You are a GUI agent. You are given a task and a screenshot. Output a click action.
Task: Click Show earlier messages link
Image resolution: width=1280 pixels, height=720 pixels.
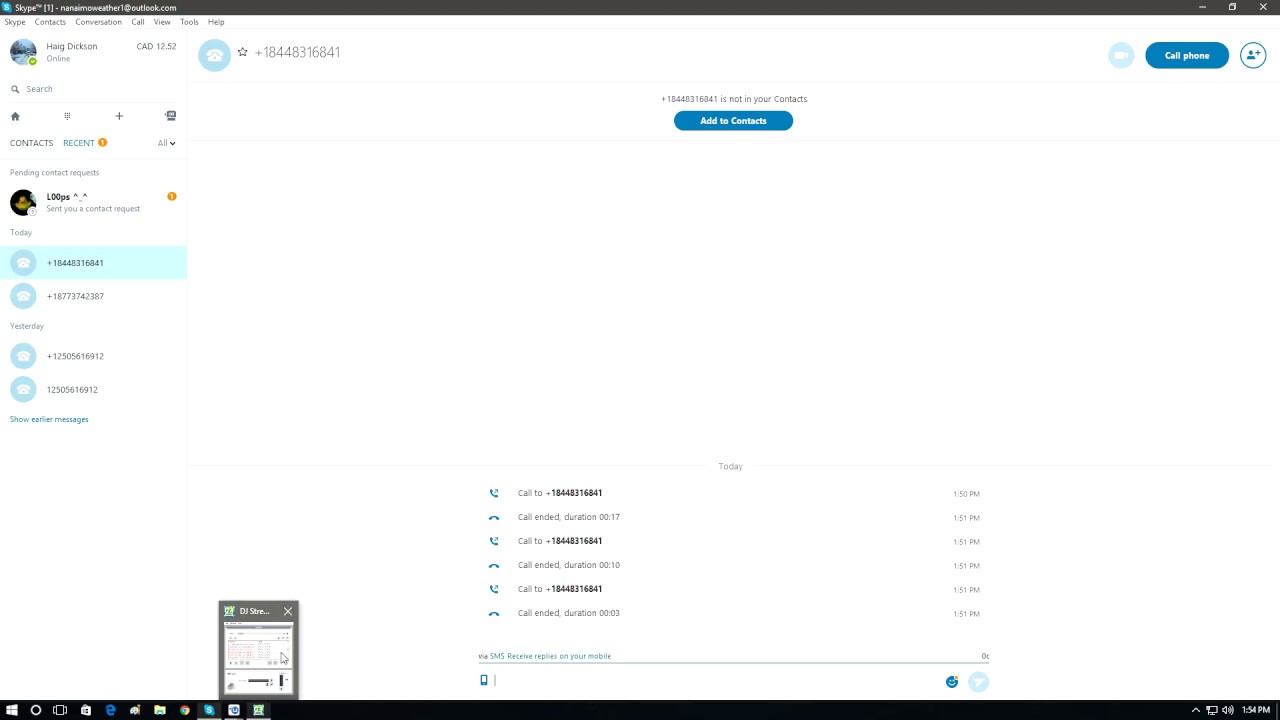coord(49,419)
